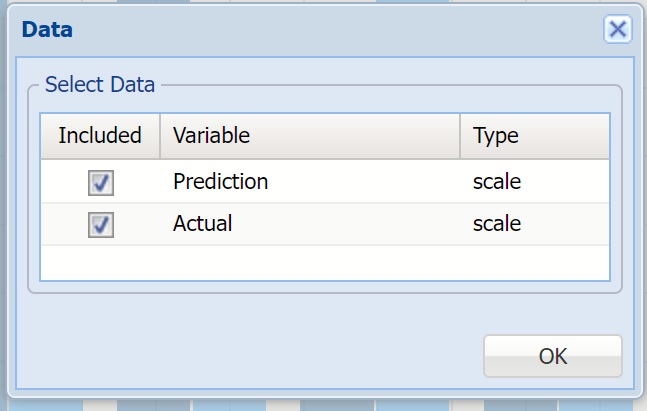Click the Data dialog title text

tap(47, 30)
